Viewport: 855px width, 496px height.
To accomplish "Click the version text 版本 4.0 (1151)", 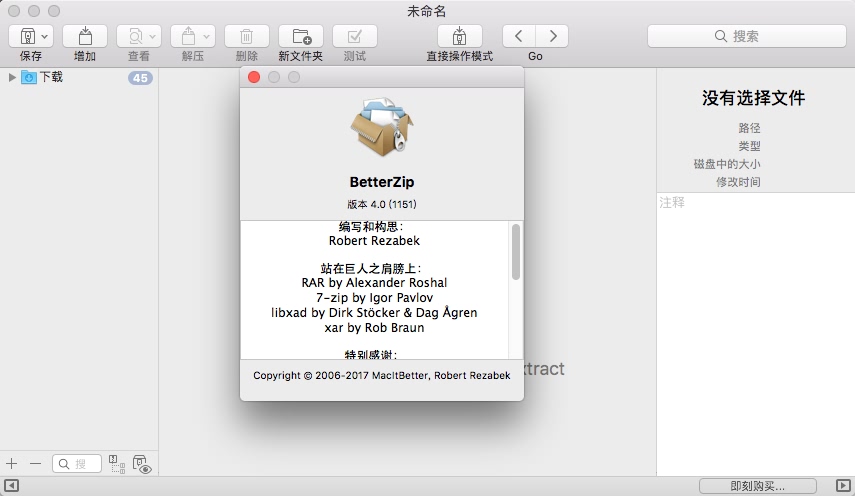I will (x=382, y=204).
